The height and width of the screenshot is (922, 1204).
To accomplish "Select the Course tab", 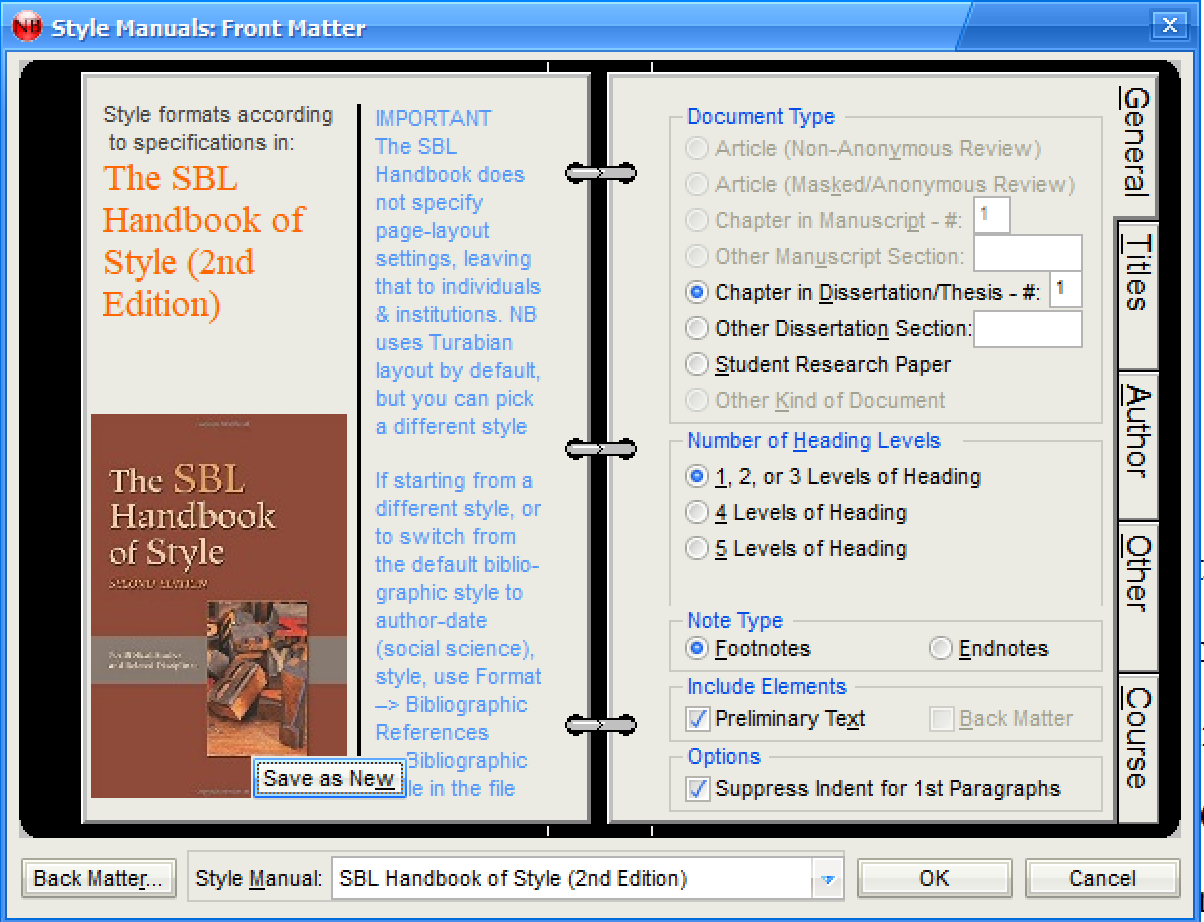I will click(1138, 737).
